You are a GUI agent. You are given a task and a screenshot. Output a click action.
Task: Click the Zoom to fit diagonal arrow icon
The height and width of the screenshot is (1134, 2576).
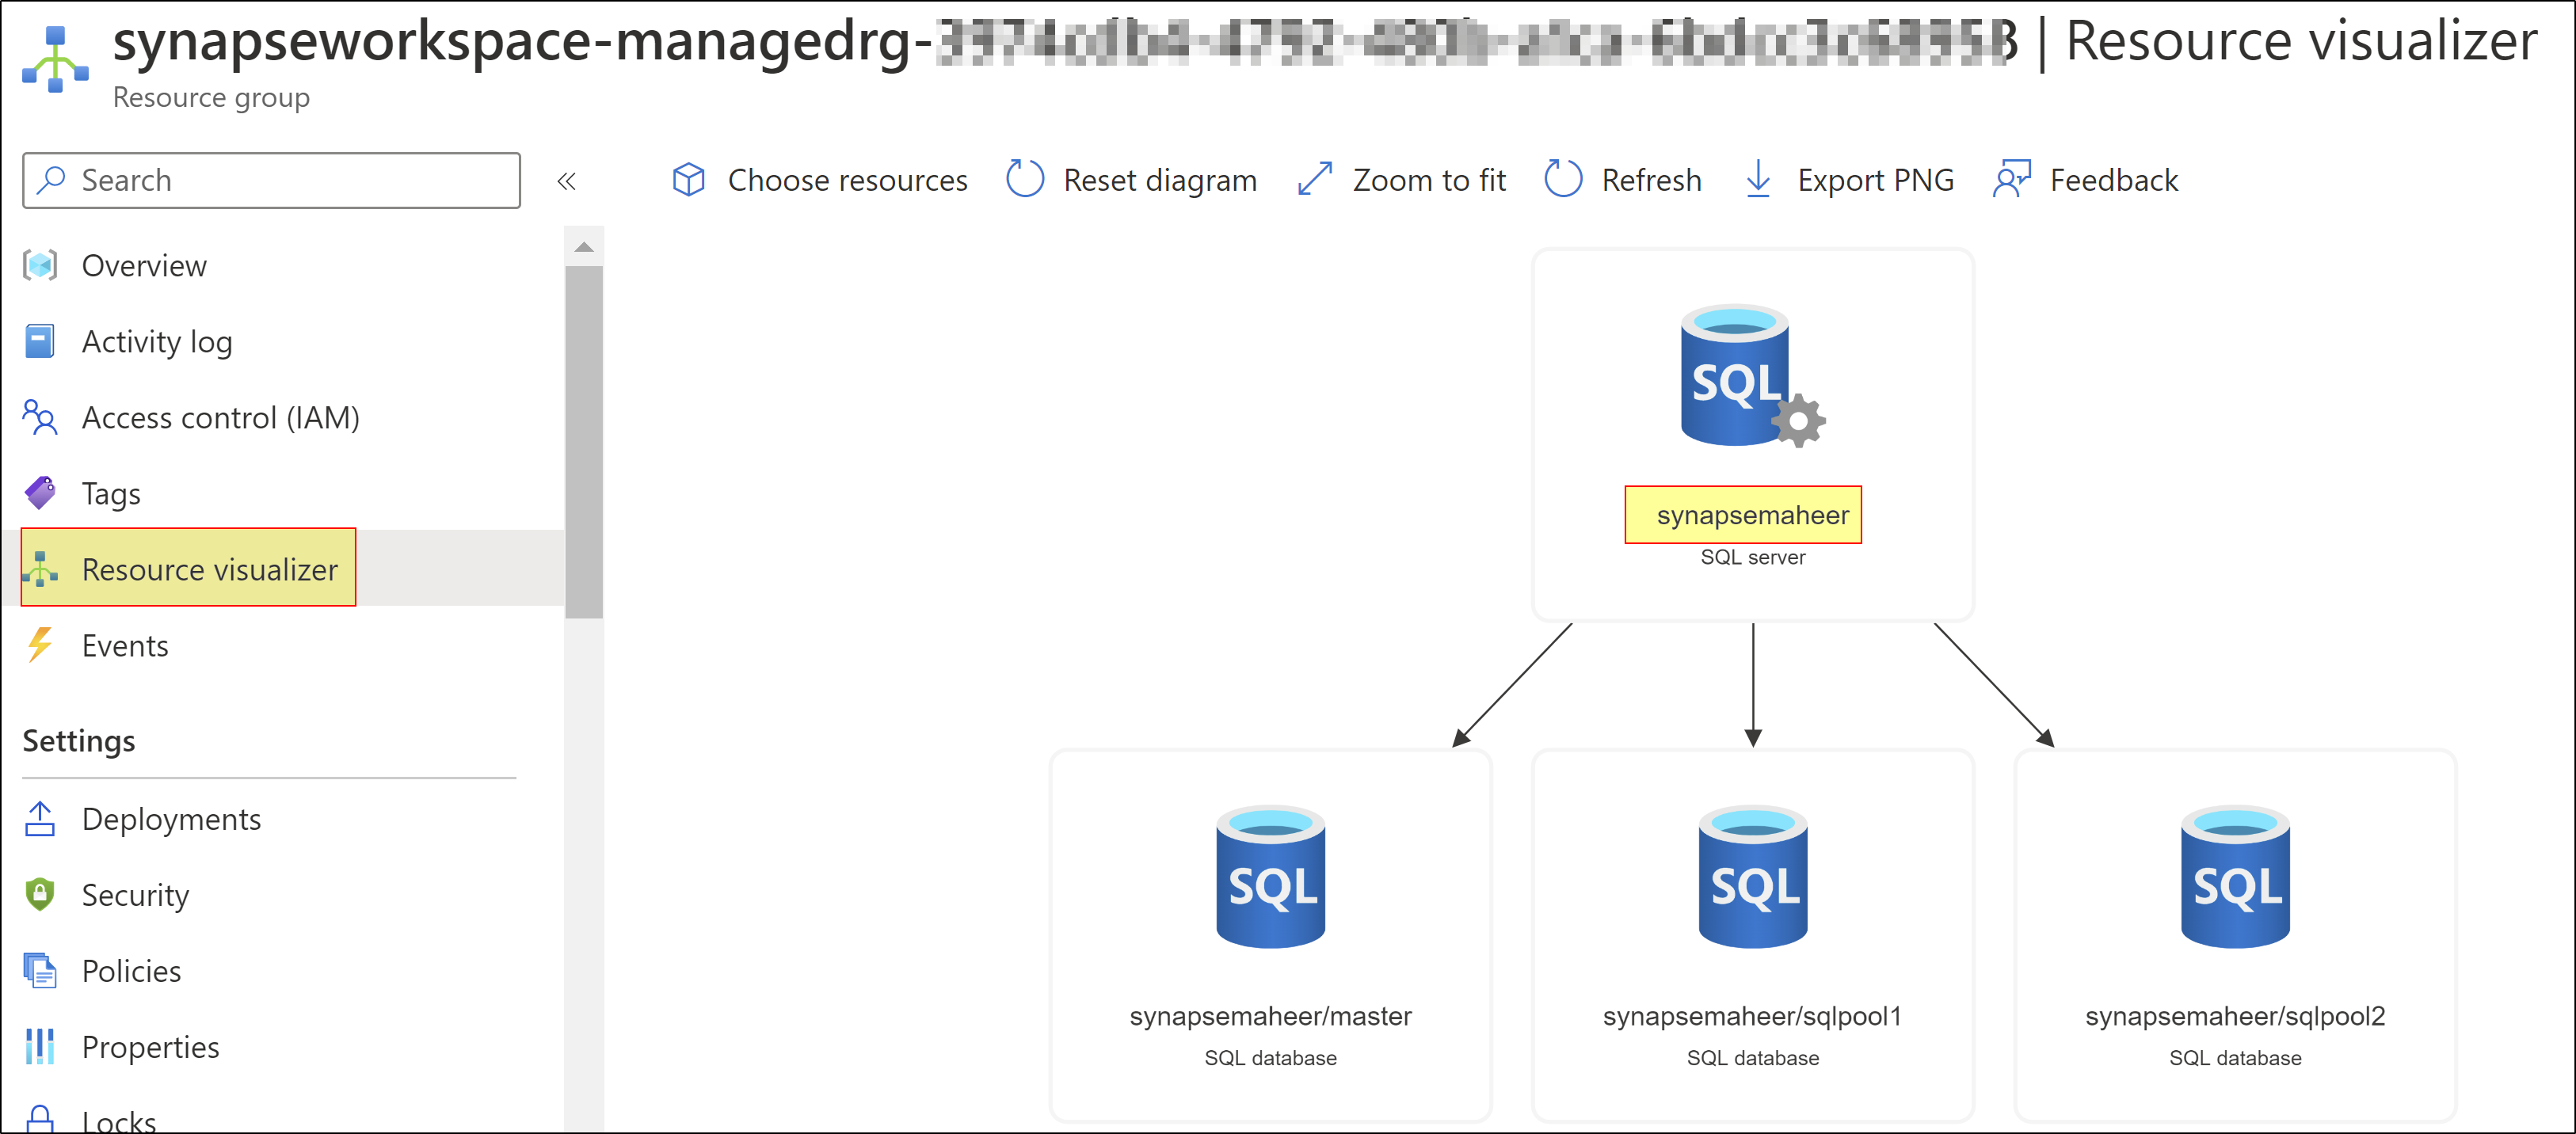(x=1315, y=180)
